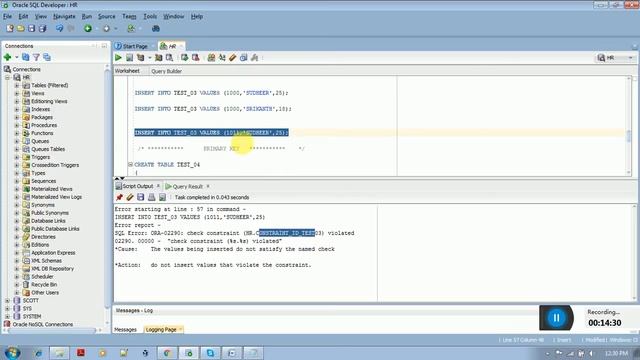Open the Source menu

(x=107, y=16)
